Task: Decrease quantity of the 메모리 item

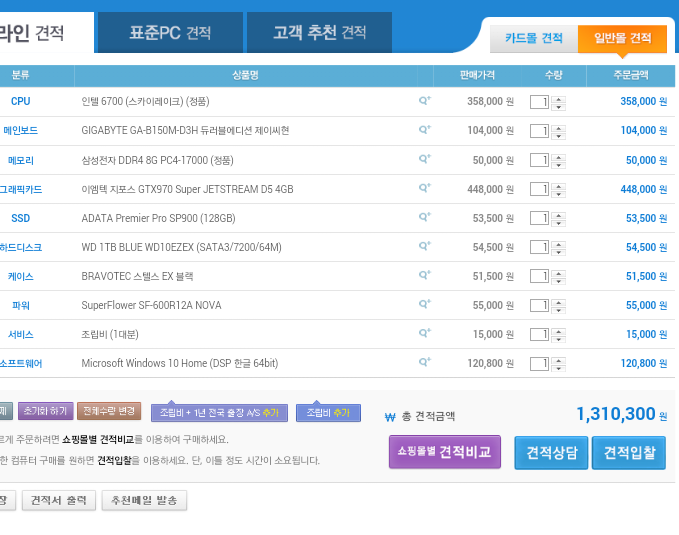Action: tap(558, 164)
